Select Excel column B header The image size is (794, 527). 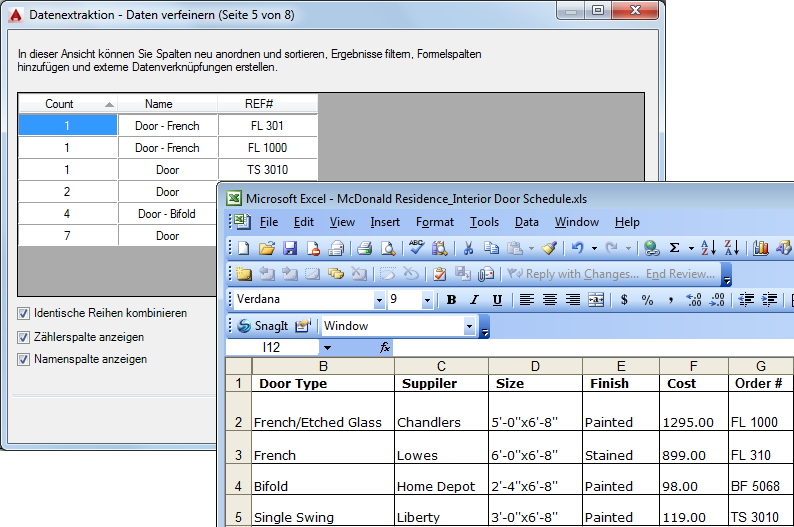click(x=323, y=366)
